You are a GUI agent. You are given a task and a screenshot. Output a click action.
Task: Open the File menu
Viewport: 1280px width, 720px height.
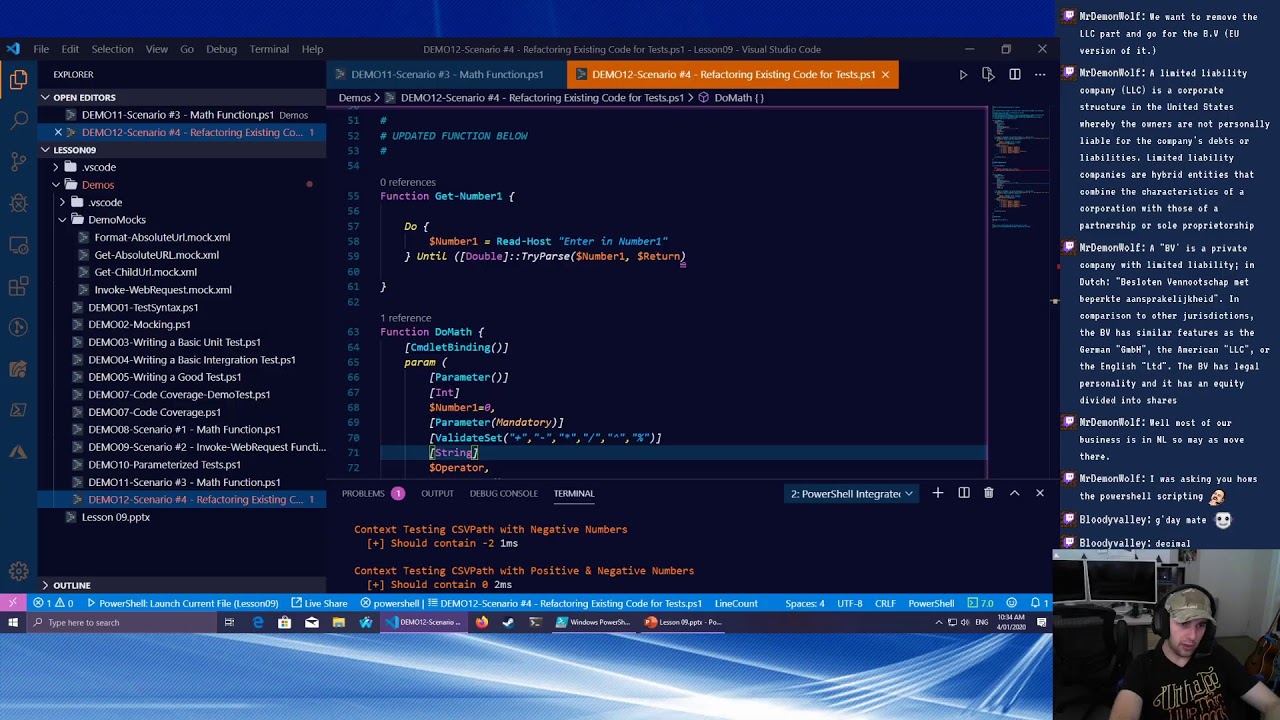[41, 49]
